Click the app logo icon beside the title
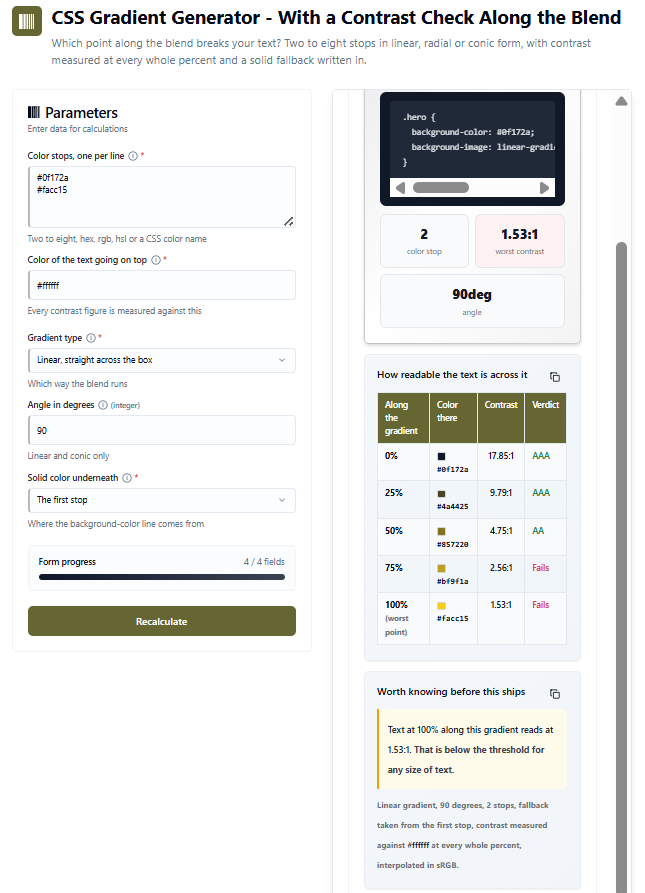Viewport: 645px width, 893px height. click(27, 21)
